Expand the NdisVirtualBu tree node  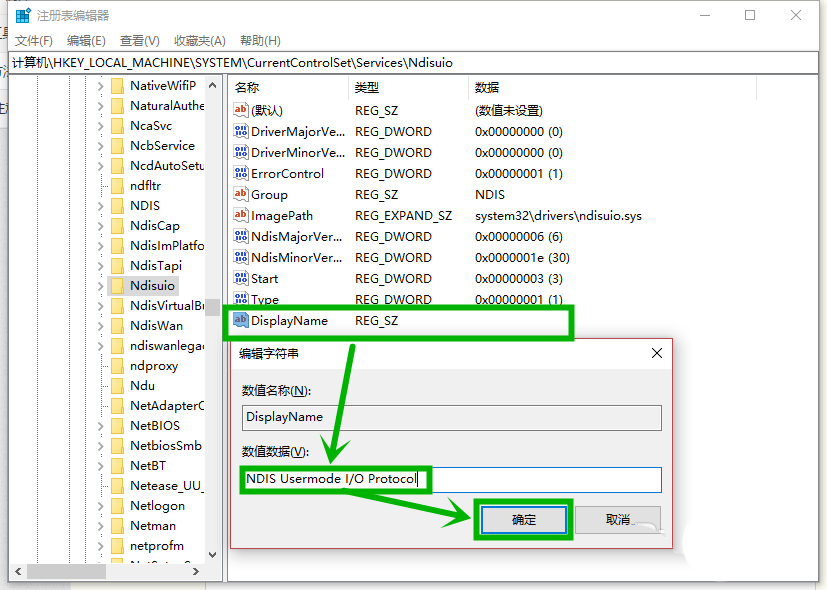[100, 306]
